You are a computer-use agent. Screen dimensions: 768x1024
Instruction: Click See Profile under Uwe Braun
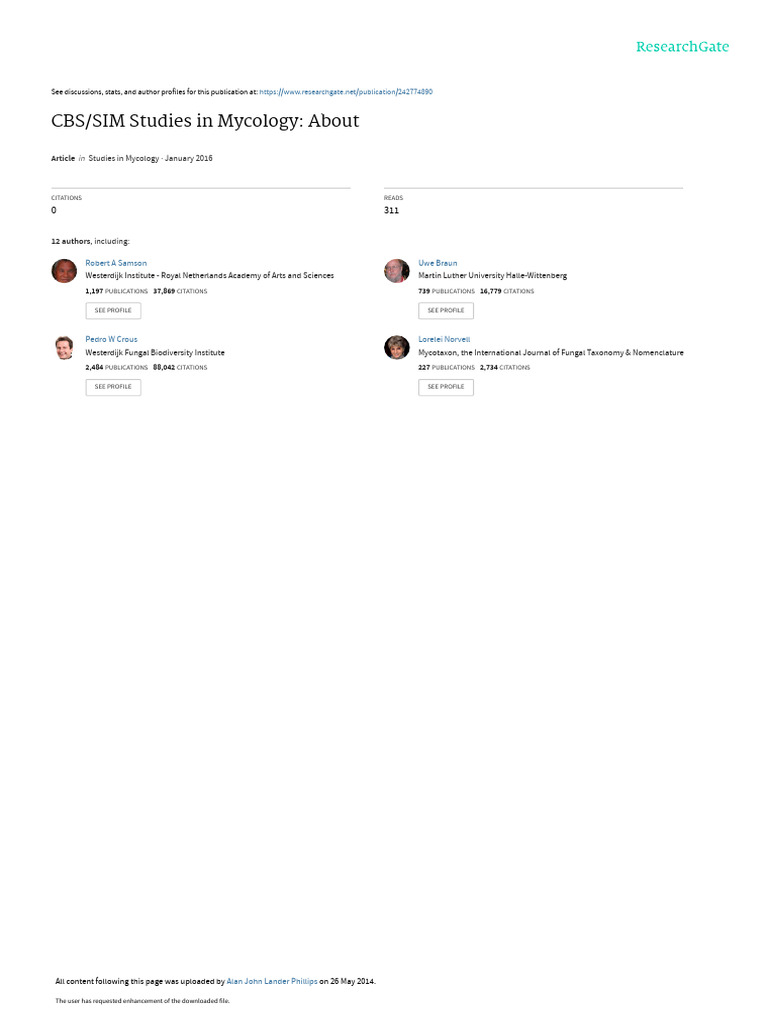click(446, 311)
